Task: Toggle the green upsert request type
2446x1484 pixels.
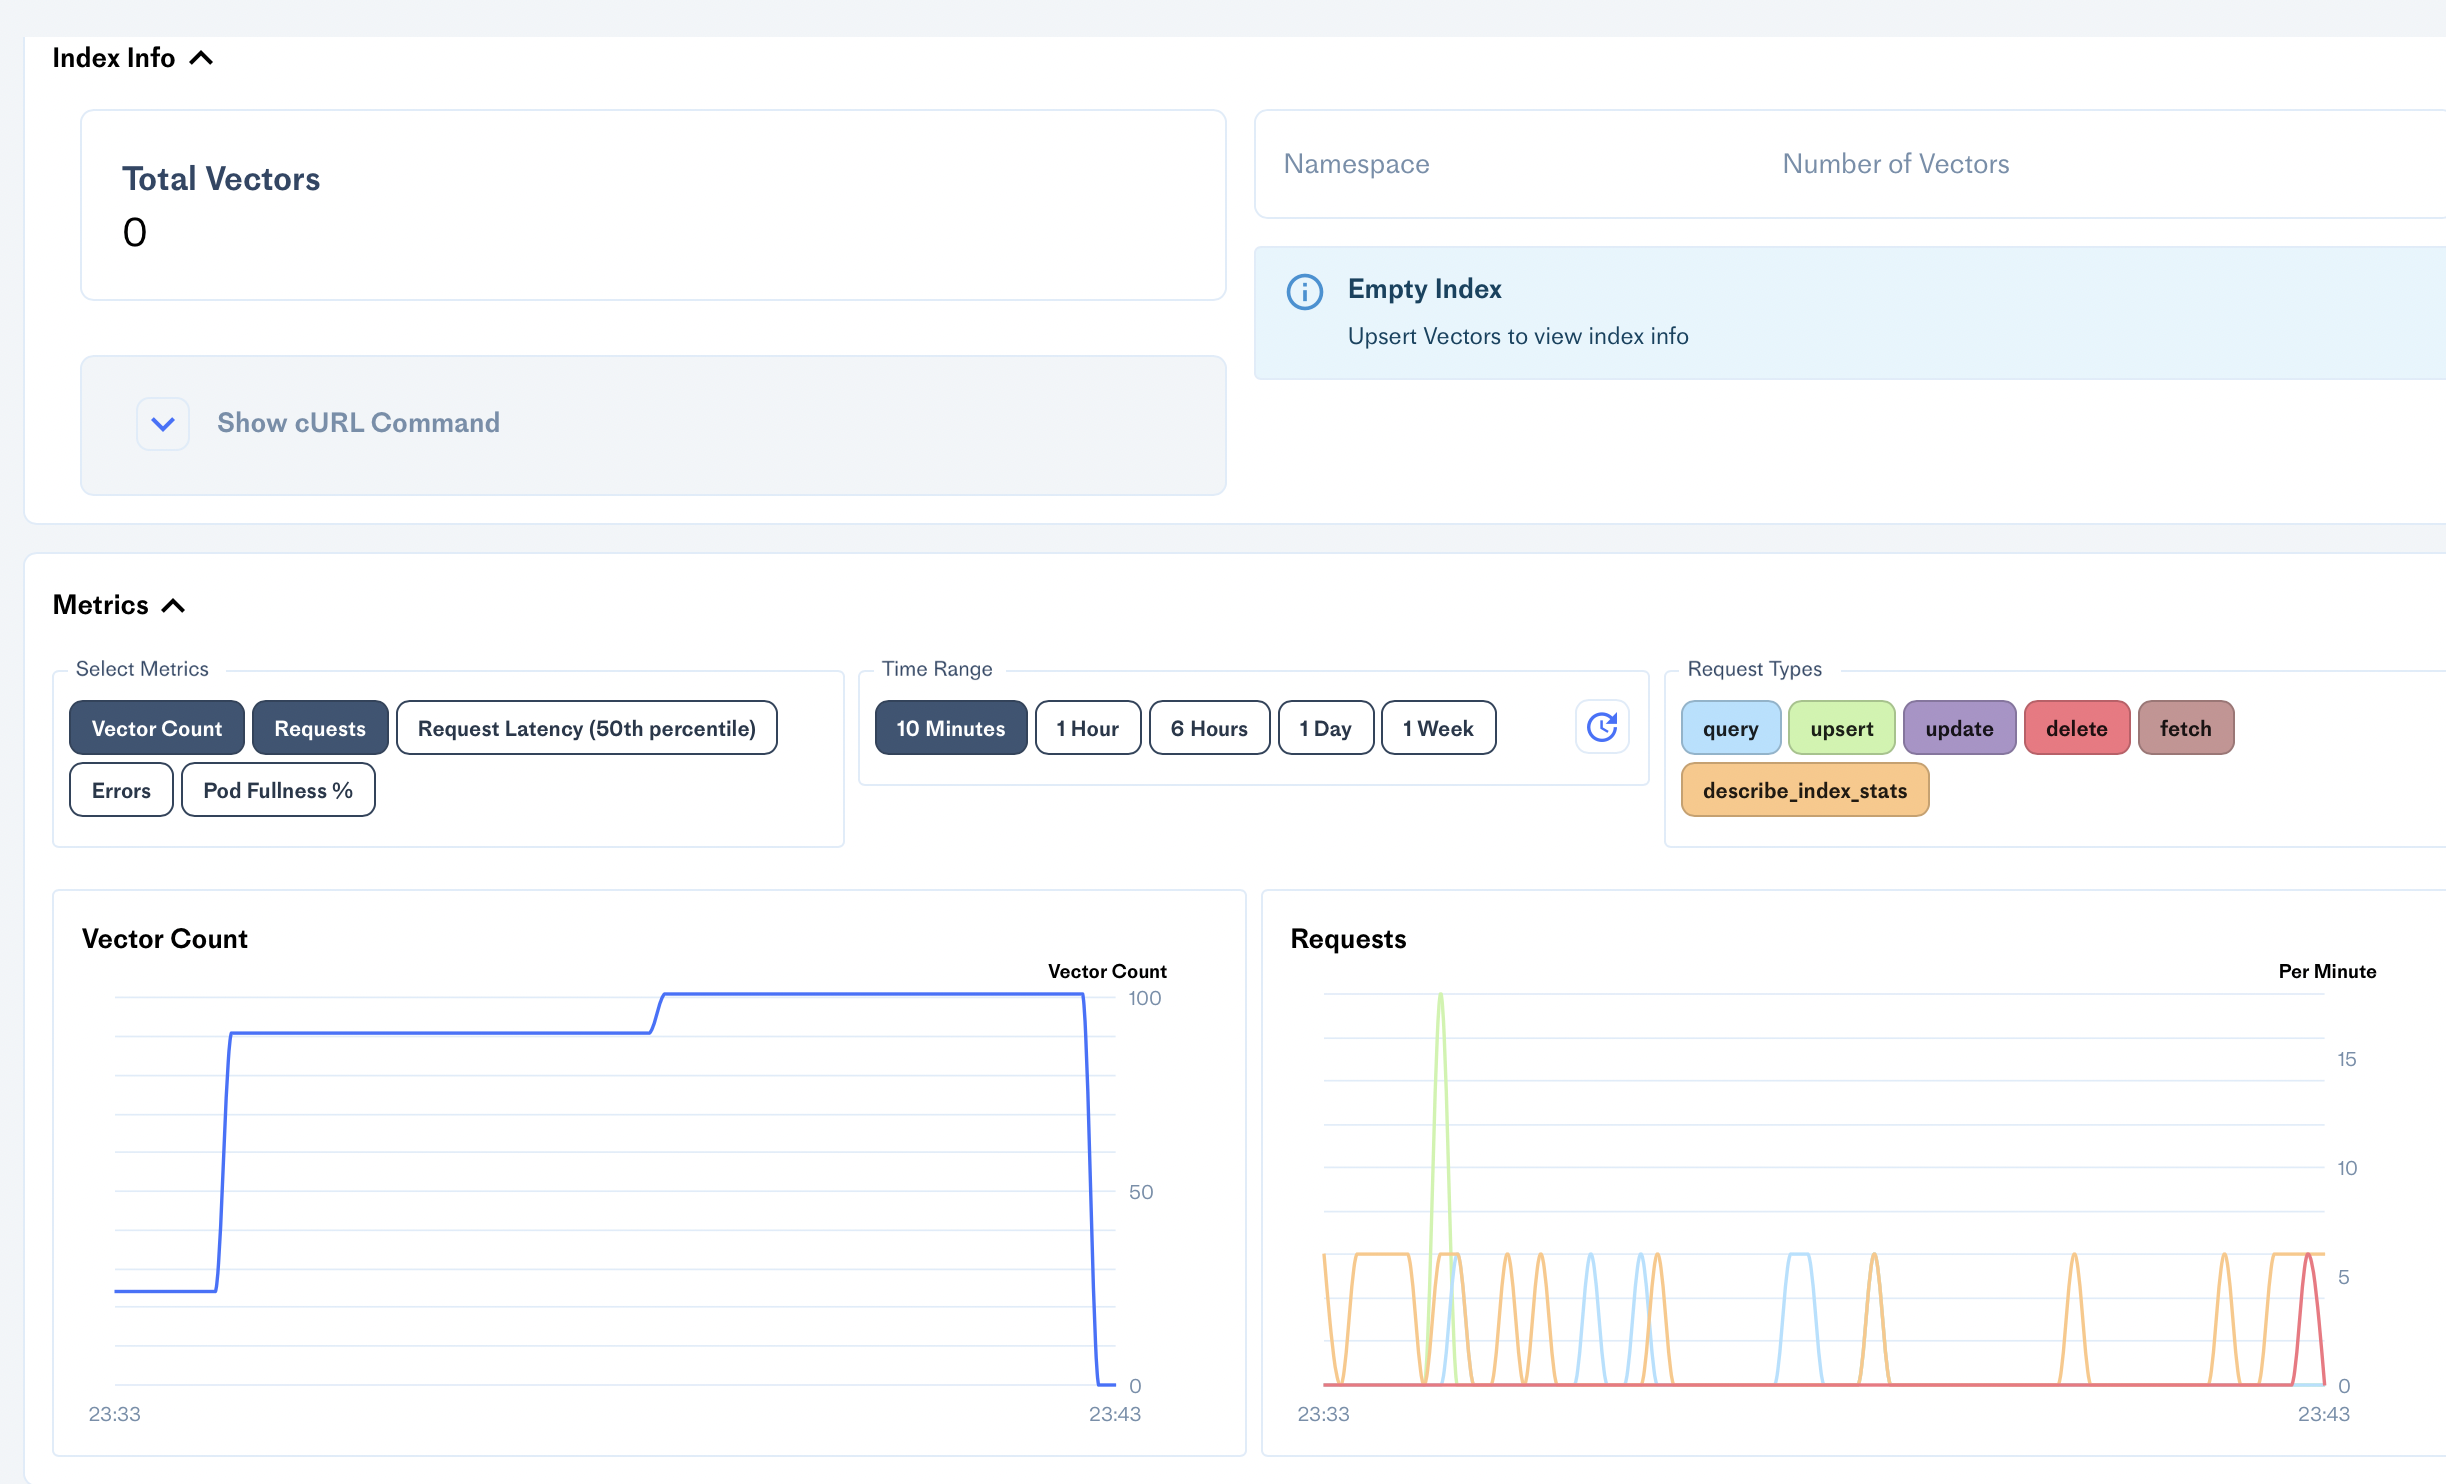Action: pyautogui.click(x=1841, y=728)
